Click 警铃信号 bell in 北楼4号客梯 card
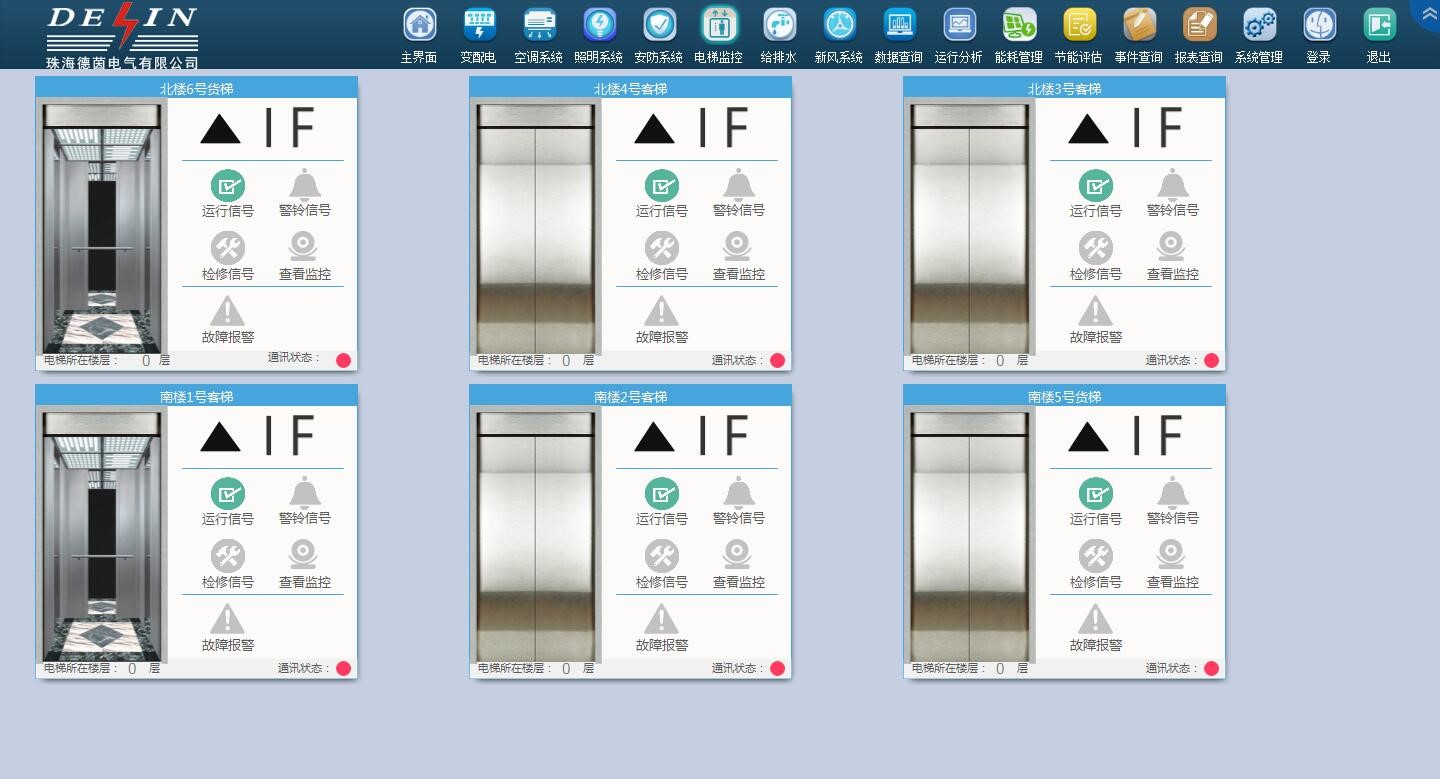 tap(739, 185)
